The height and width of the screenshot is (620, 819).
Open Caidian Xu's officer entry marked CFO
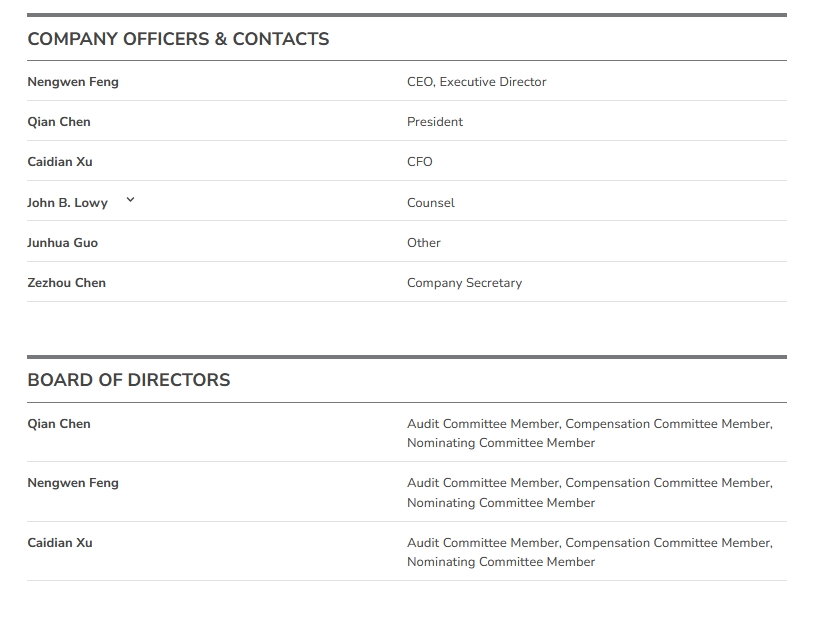(60, 162)
